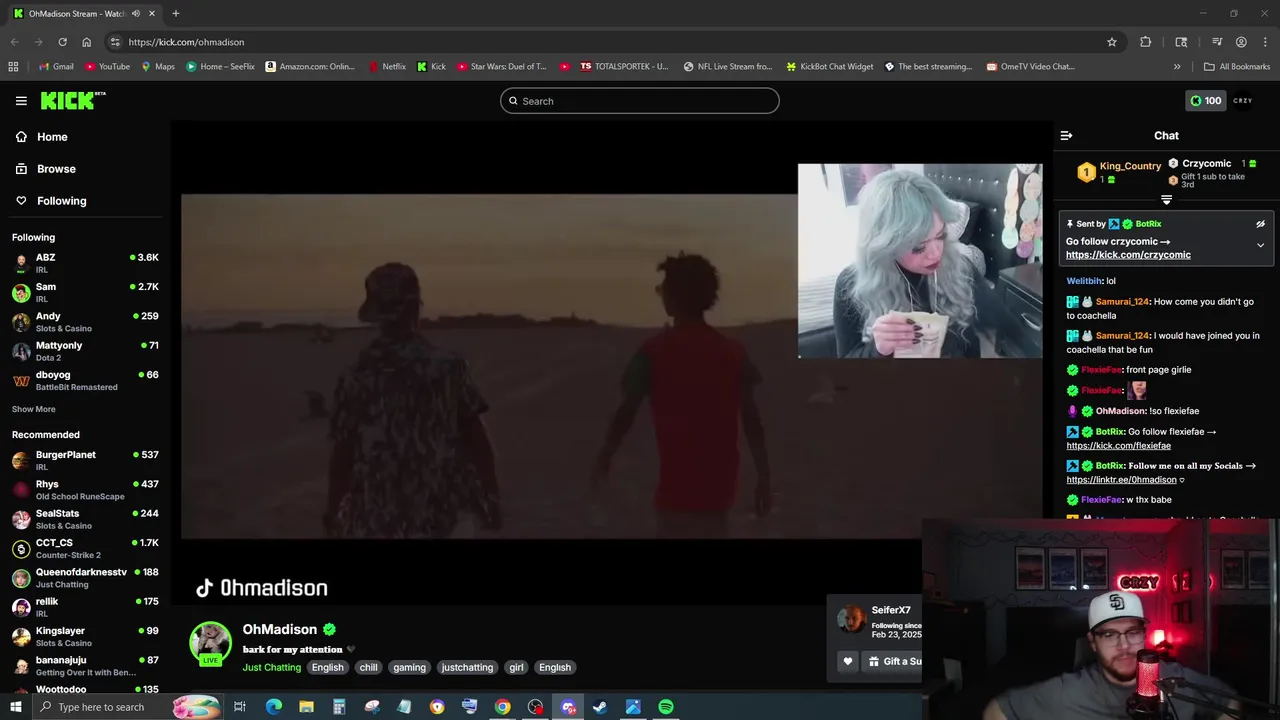Open Mattyonly Dota 2 channel

click(x=85, y=351)
